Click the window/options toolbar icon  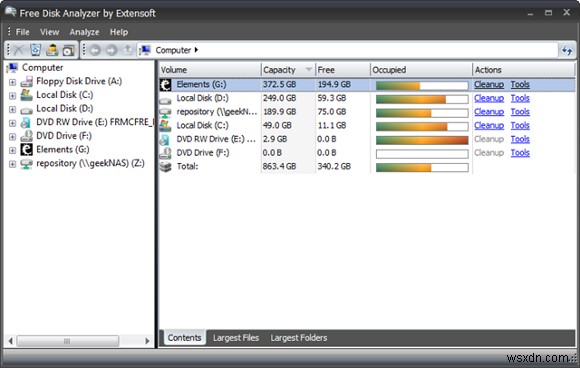[69, 50]
